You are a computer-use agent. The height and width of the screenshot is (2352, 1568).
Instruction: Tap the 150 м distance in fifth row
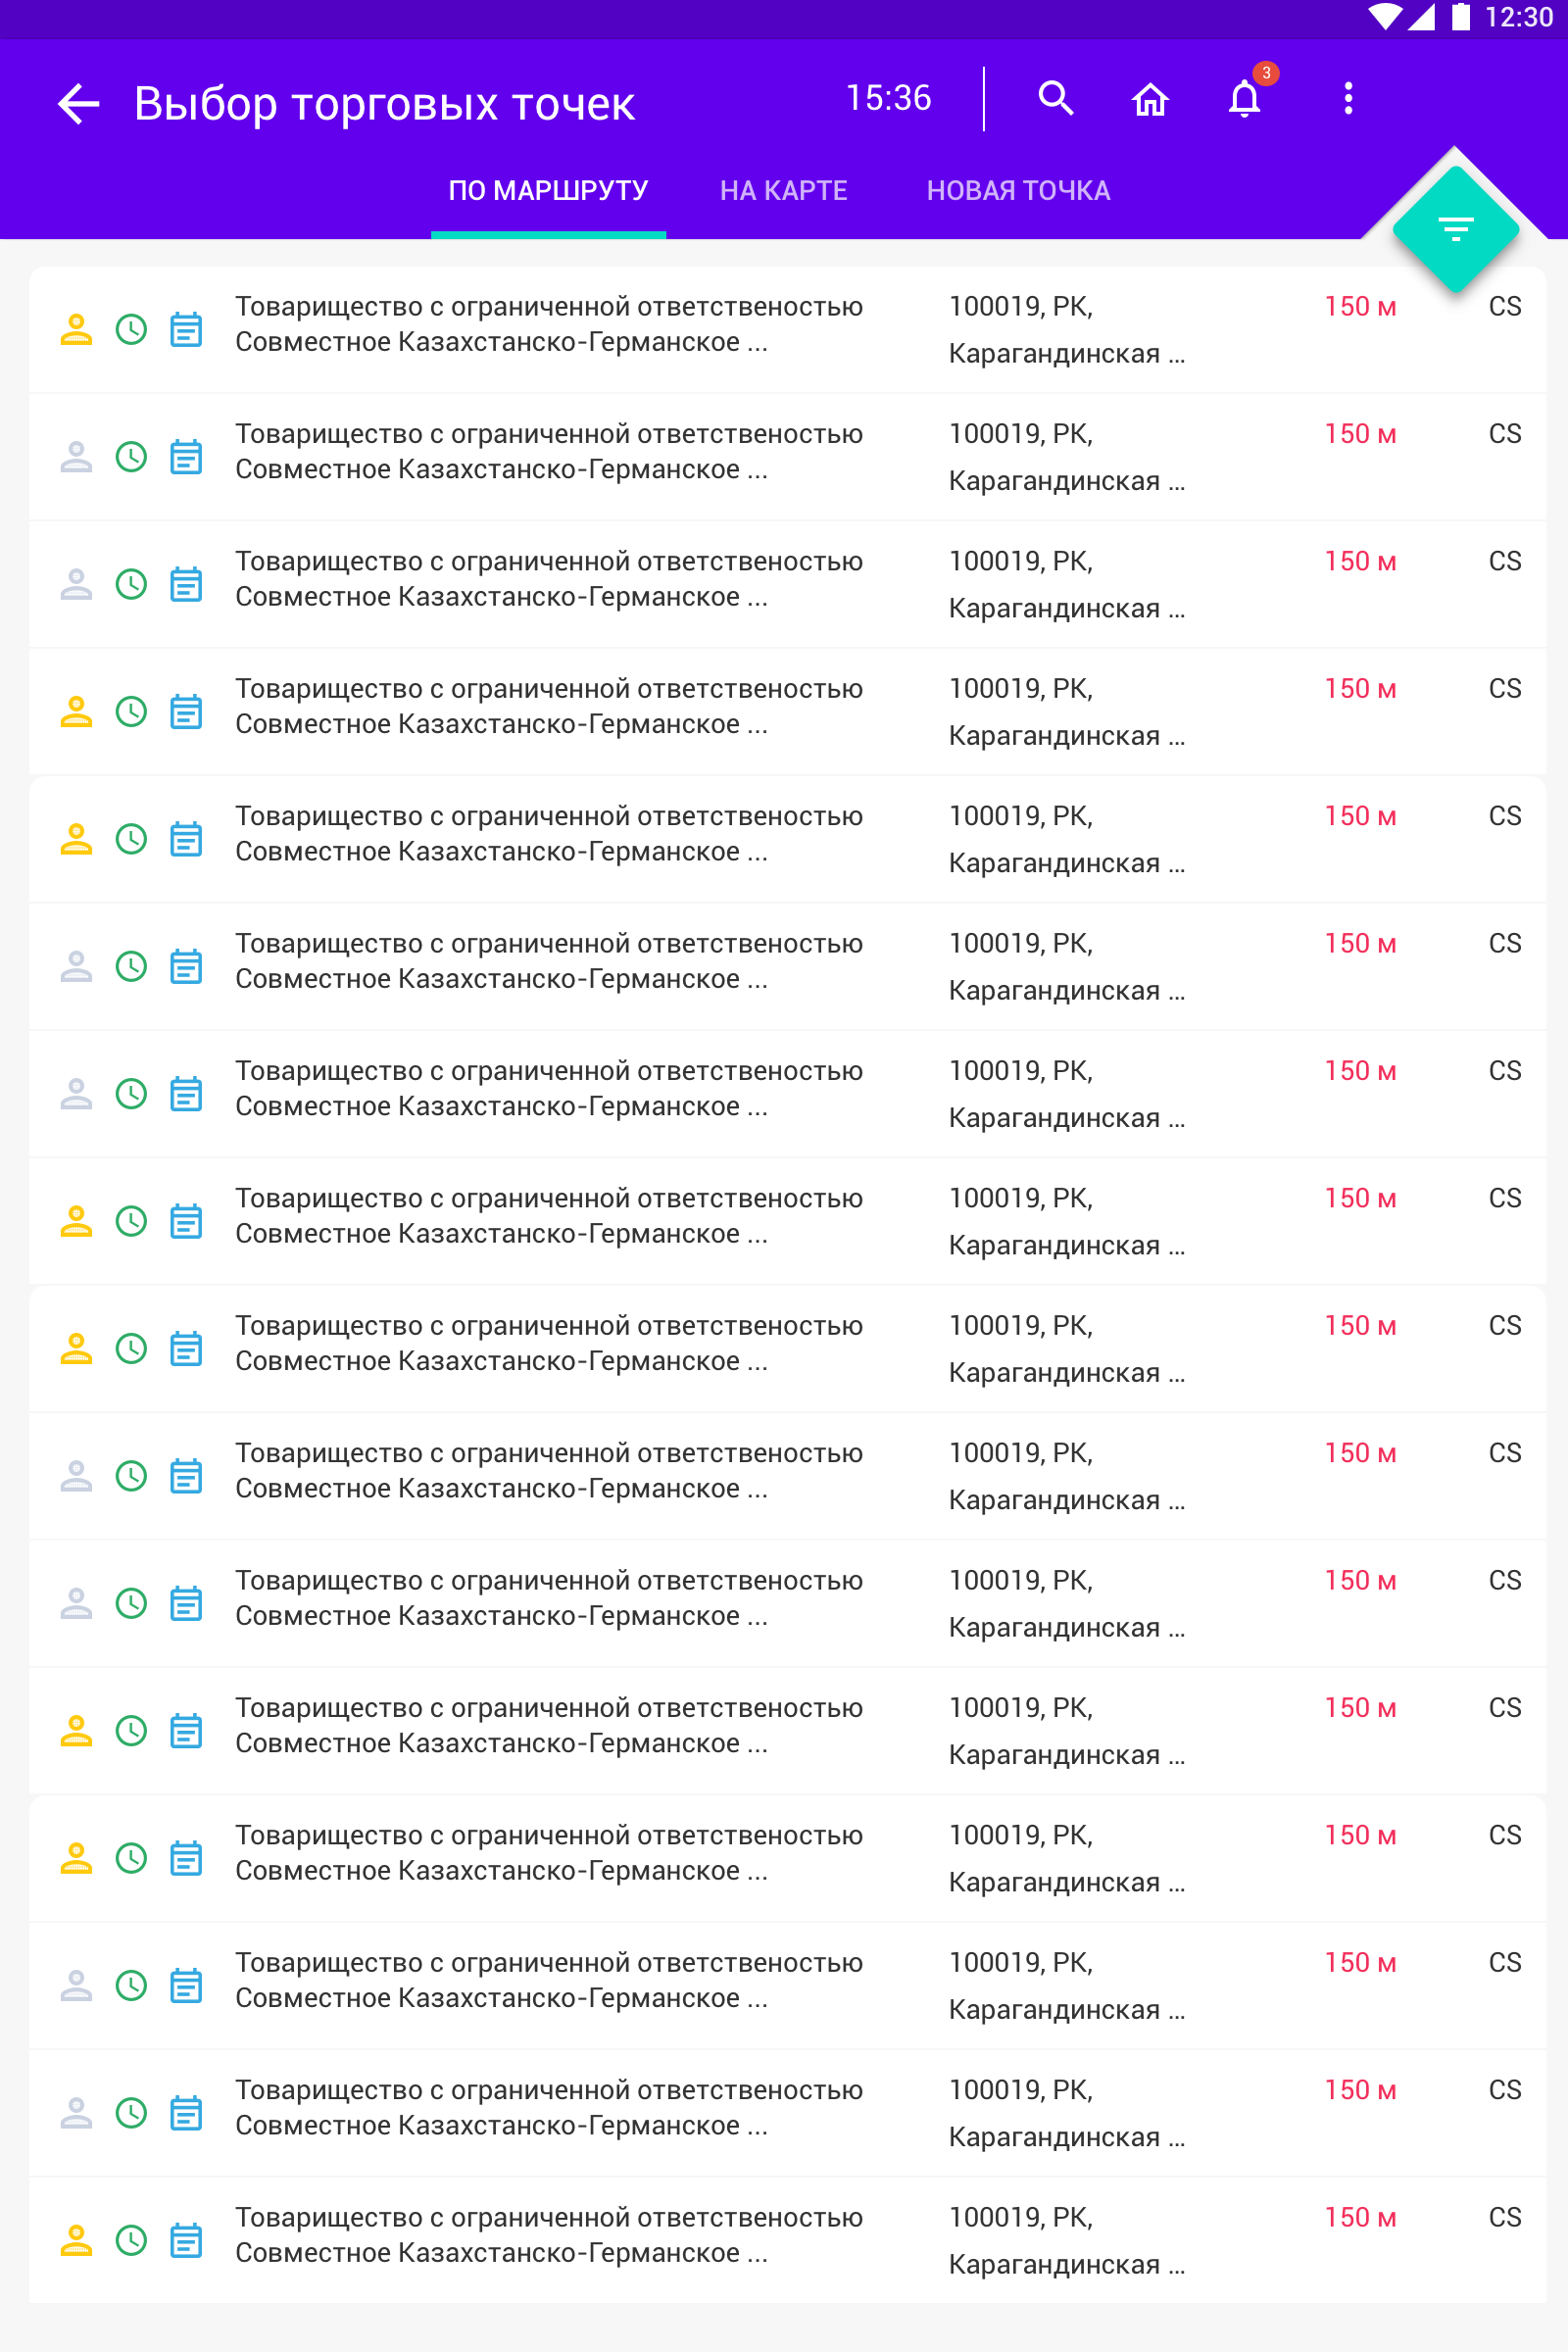[x=1360, y=817]
